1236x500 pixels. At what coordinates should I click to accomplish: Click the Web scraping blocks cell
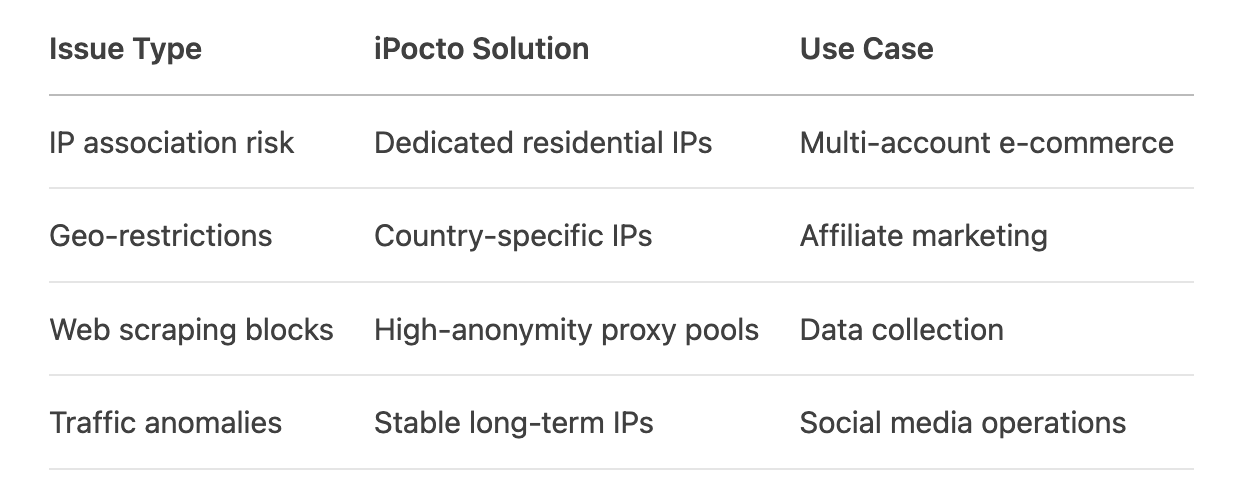coord(191,330)
